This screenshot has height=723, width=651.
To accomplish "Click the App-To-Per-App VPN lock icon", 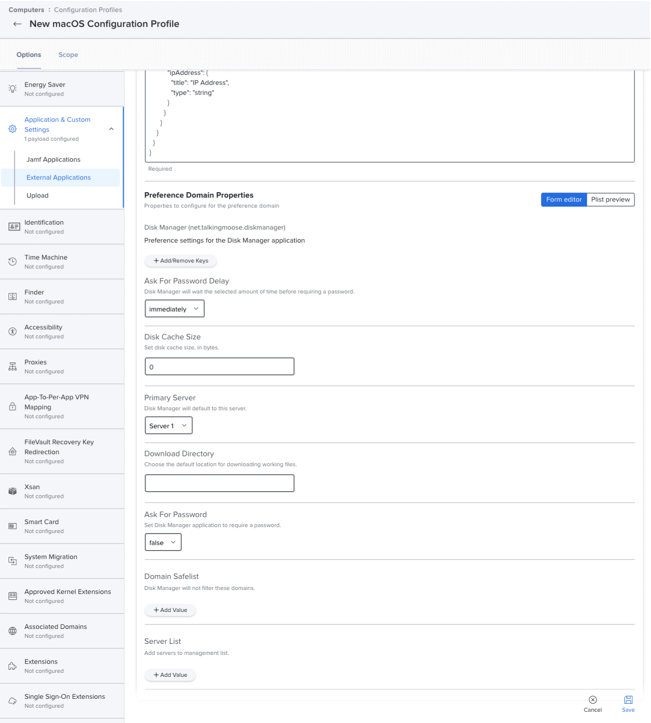I will pos(12,406).
